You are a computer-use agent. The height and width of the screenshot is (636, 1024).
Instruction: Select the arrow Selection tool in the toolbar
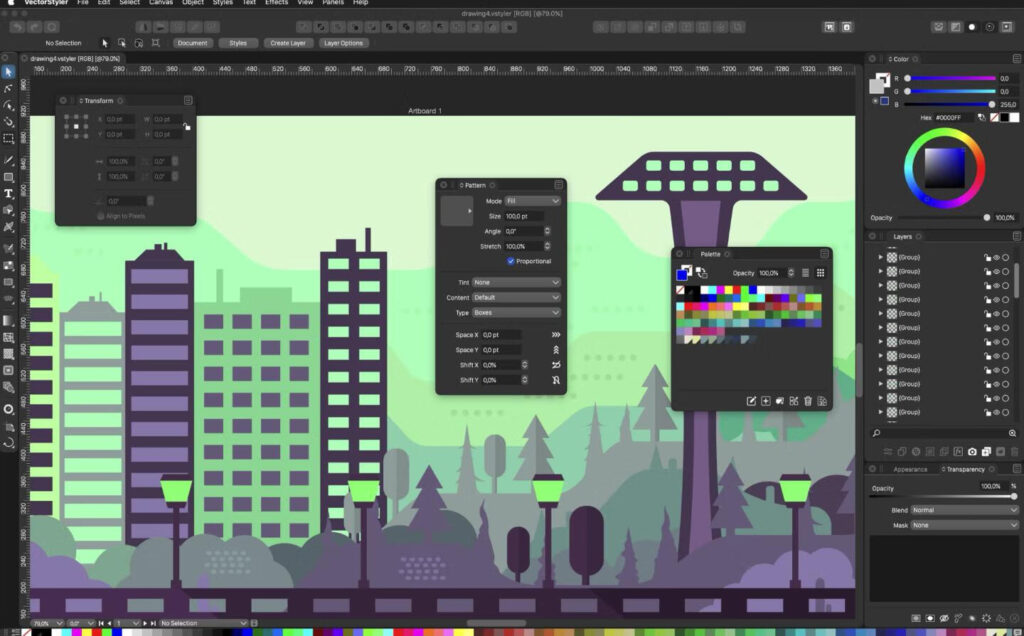pyautogui.click(x=9, y=72)
